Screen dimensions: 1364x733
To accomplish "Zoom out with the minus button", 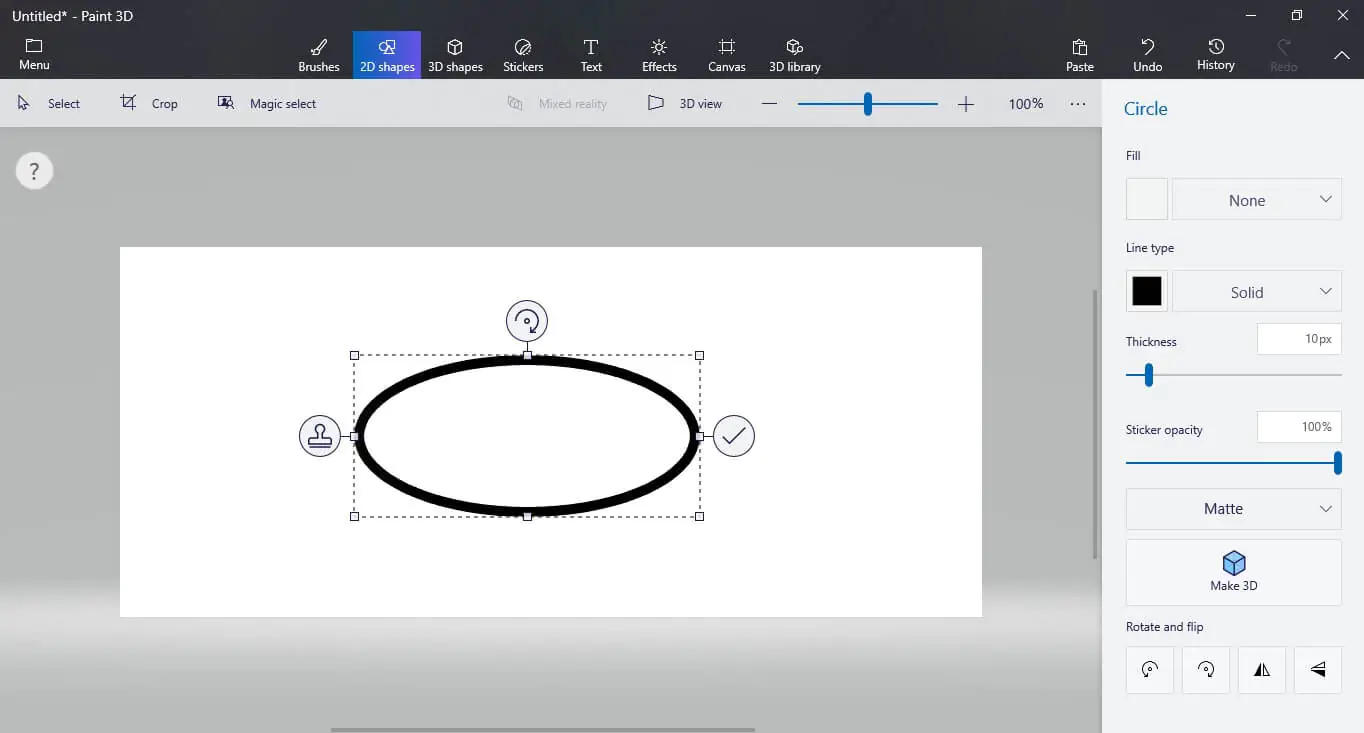I will tap(769, 103).
